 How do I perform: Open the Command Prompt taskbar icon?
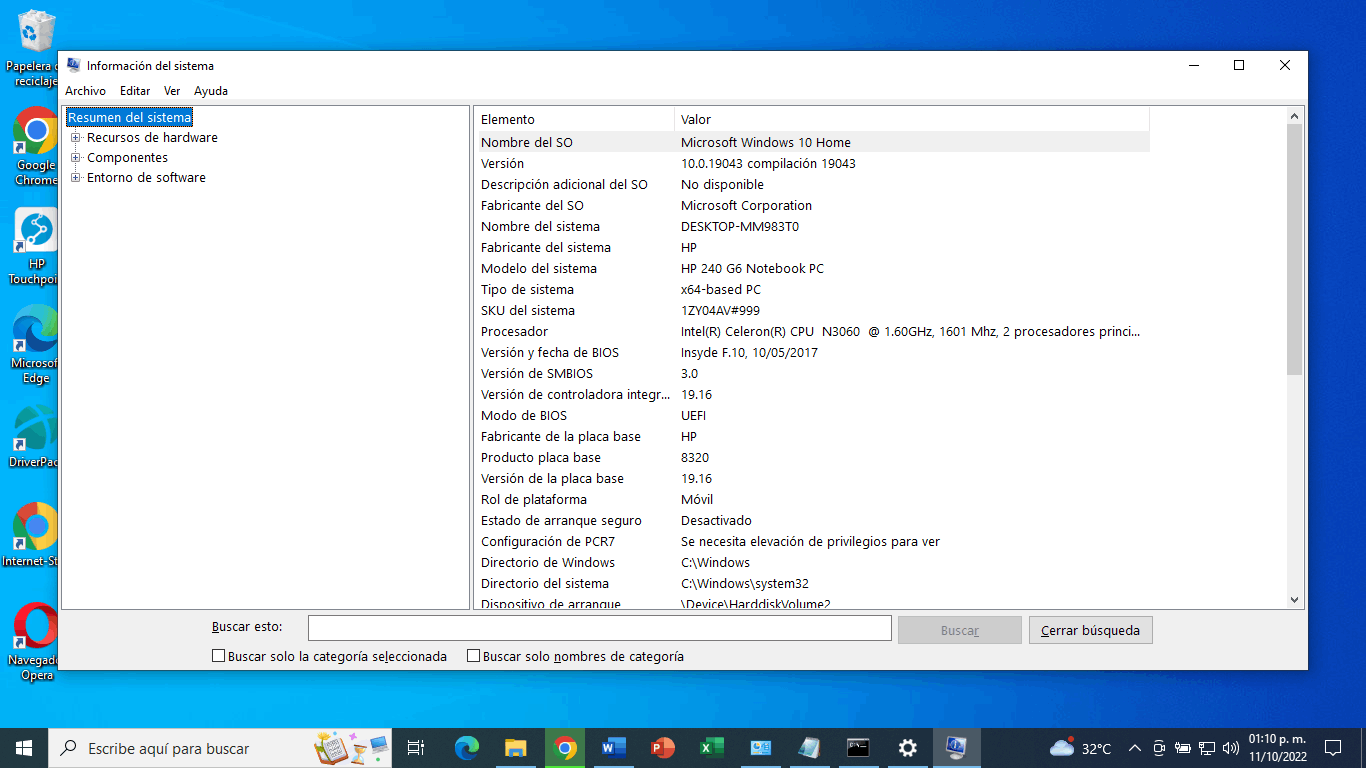[858, 748]
